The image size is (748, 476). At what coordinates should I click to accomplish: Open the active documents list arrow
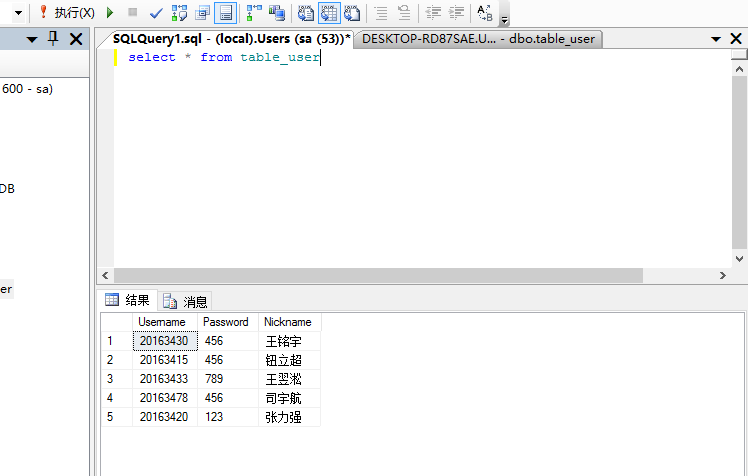tap(716, 39)
